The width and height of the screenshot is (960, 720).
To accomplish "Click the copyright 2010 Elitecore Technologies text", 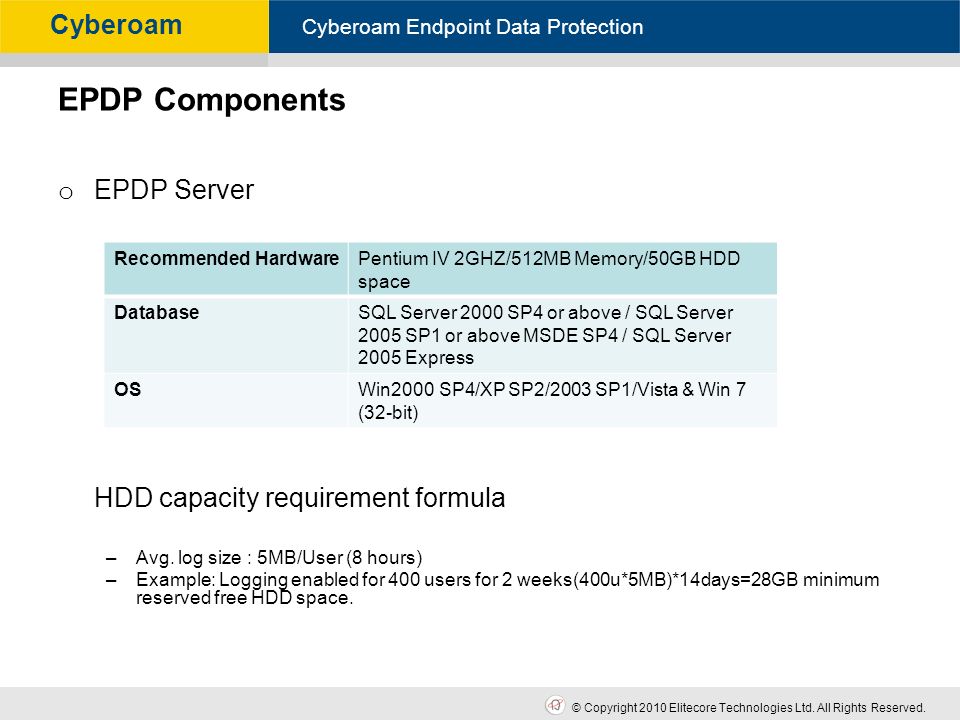I will pyautogui.click(x=748, y=708).
